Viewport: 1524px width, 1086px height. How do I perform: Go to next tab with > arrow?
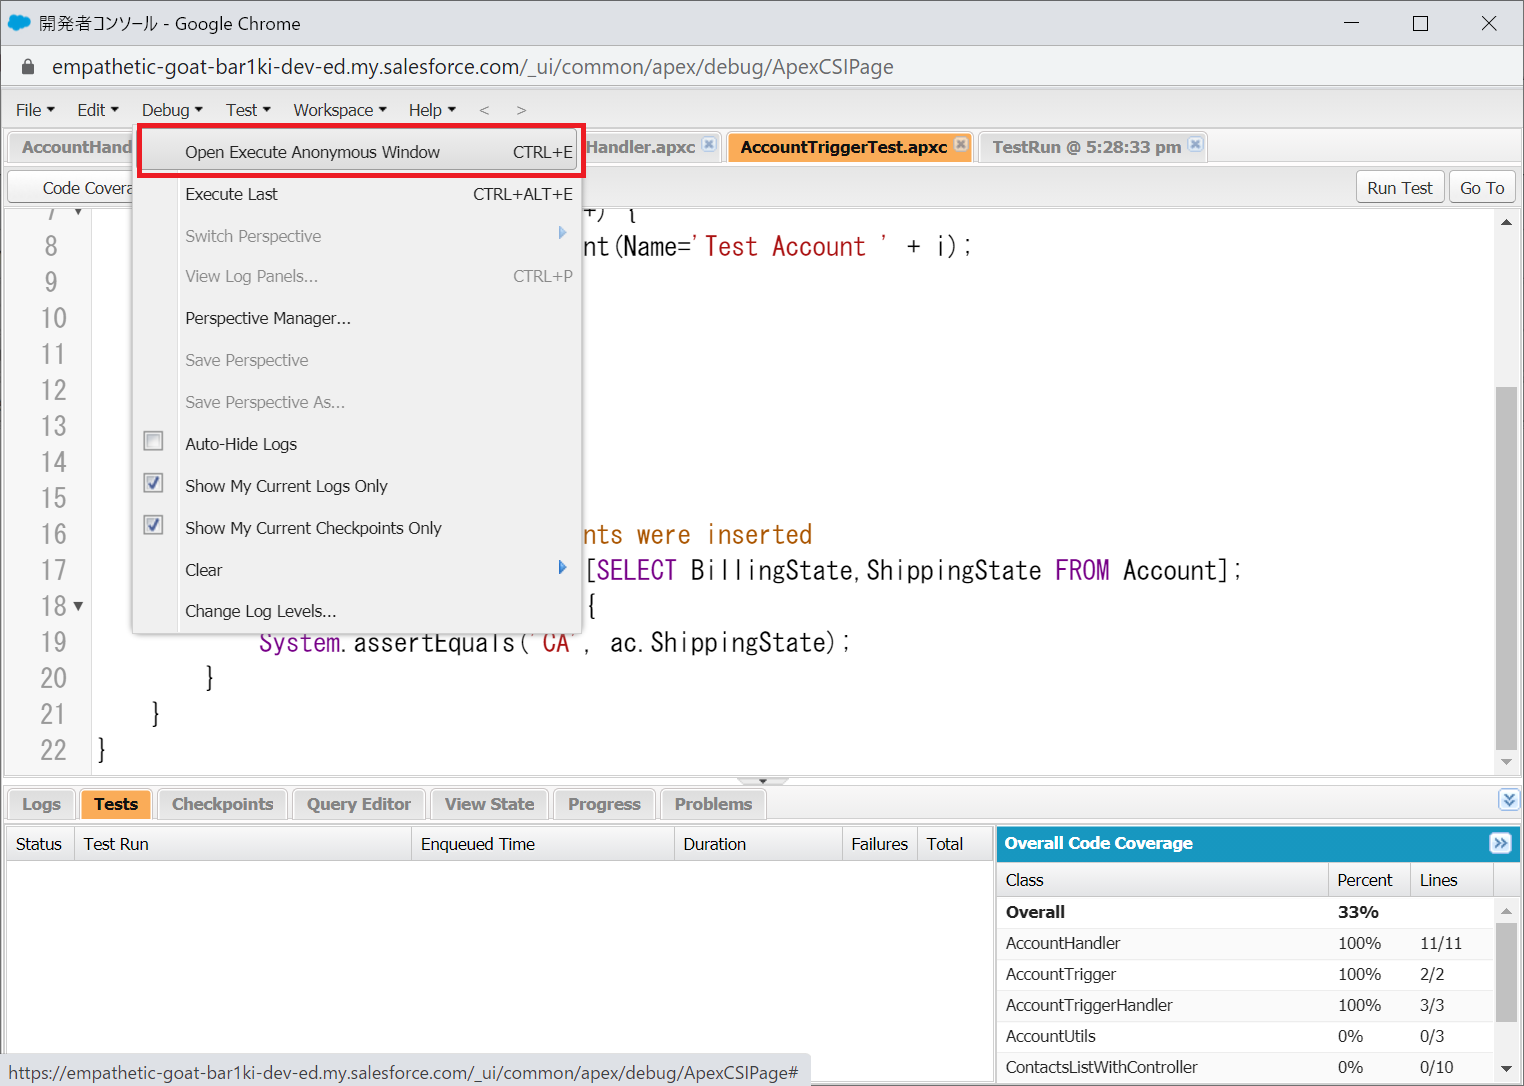point(521,110)
